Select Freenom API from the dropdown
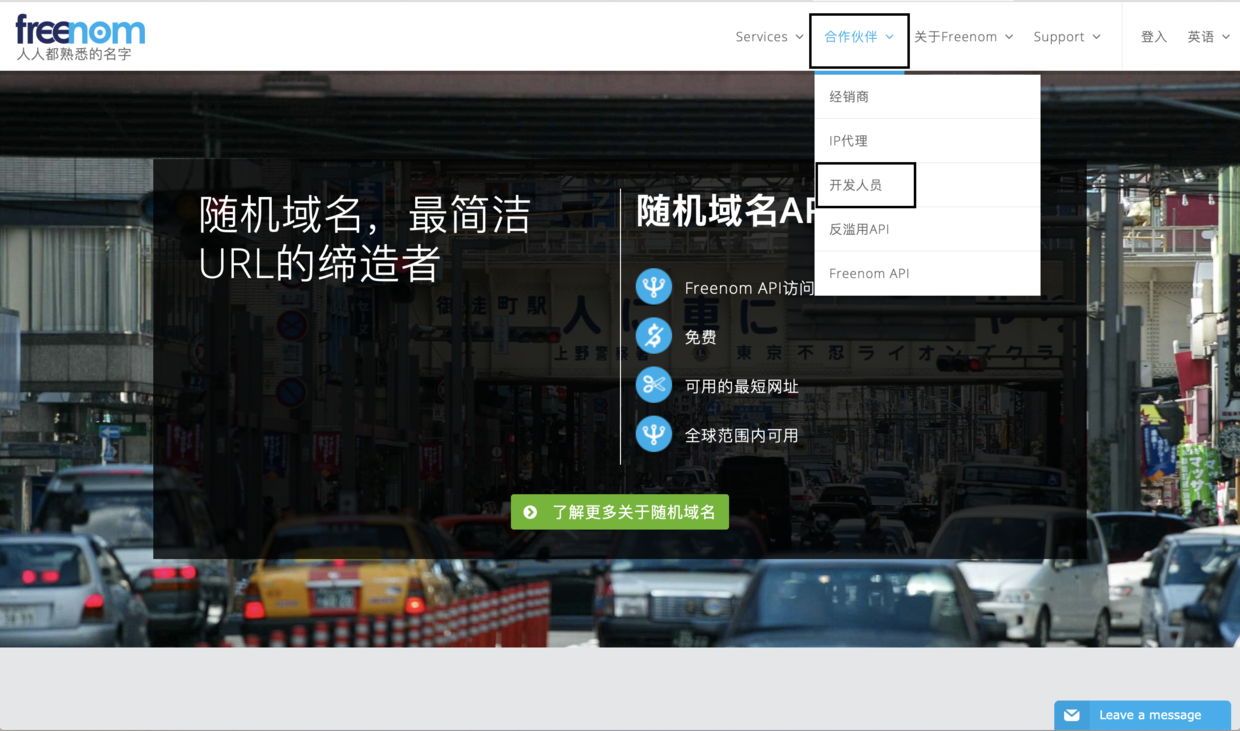 tap(927, 273)
